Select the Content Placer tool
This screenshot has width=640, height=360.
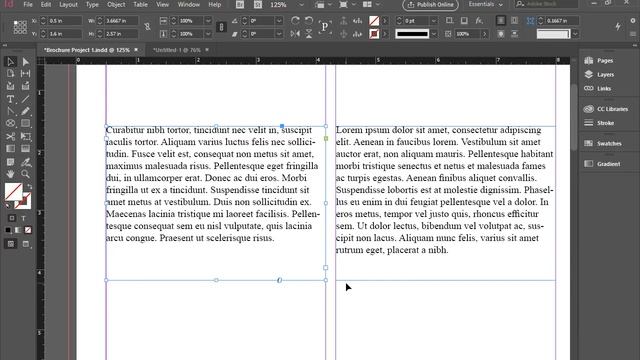[x=25, y=86]
